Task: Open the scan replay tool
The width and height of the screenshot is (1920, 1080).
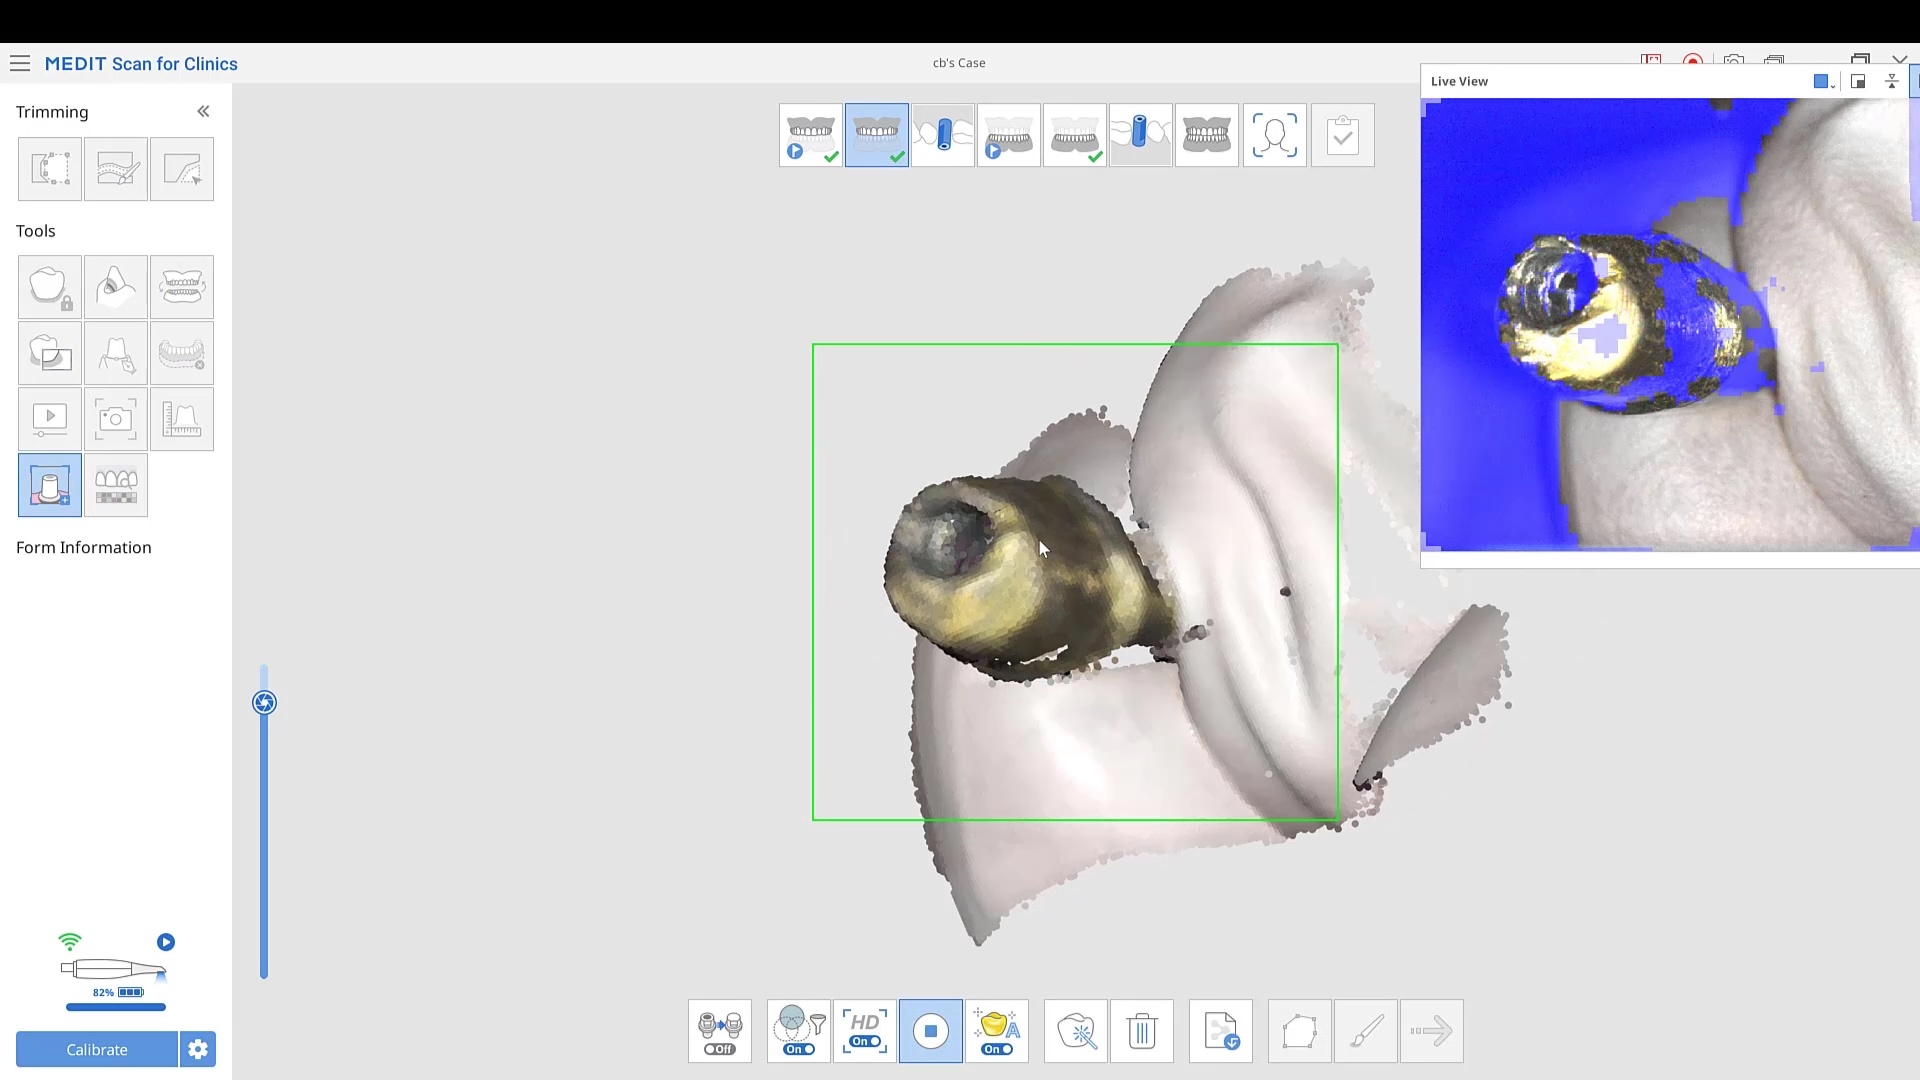Action: pyautogui.click(x=50, y=419)
